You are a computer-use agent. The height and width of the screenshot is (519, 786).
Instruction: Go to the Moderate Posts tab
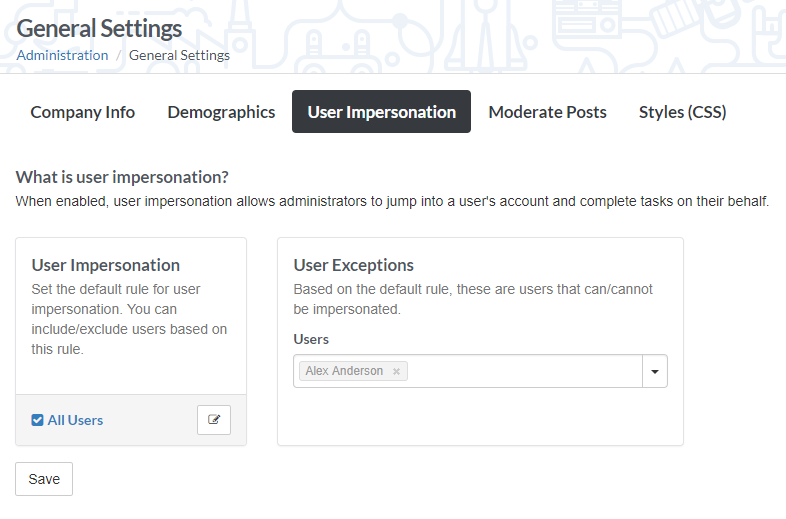click(x=547, y=112)
